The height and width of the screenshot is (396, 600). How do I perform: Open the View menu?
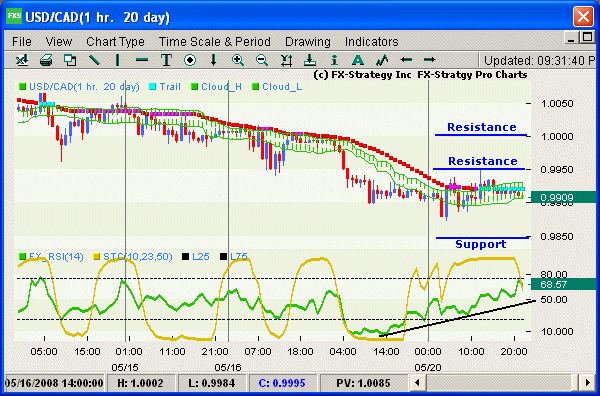59,41
